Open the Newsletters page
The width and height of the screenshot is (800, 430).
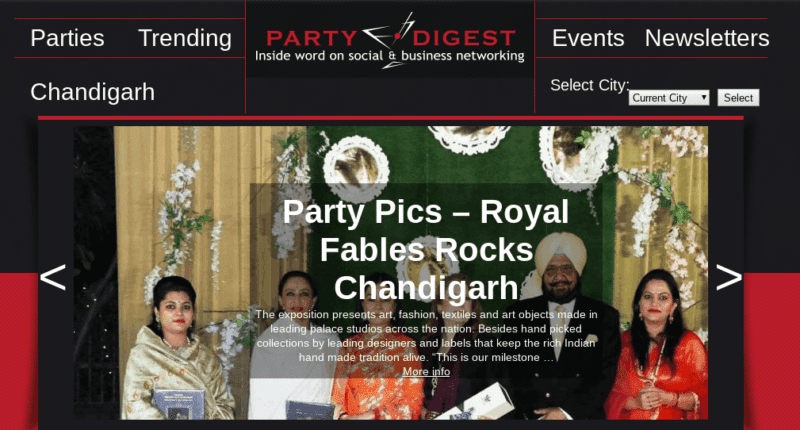707,38
